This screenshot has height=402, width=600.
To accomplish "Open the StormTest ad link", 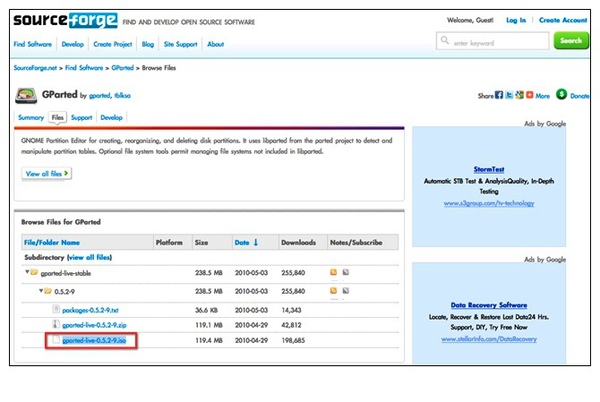I will (x=489, y=169).
